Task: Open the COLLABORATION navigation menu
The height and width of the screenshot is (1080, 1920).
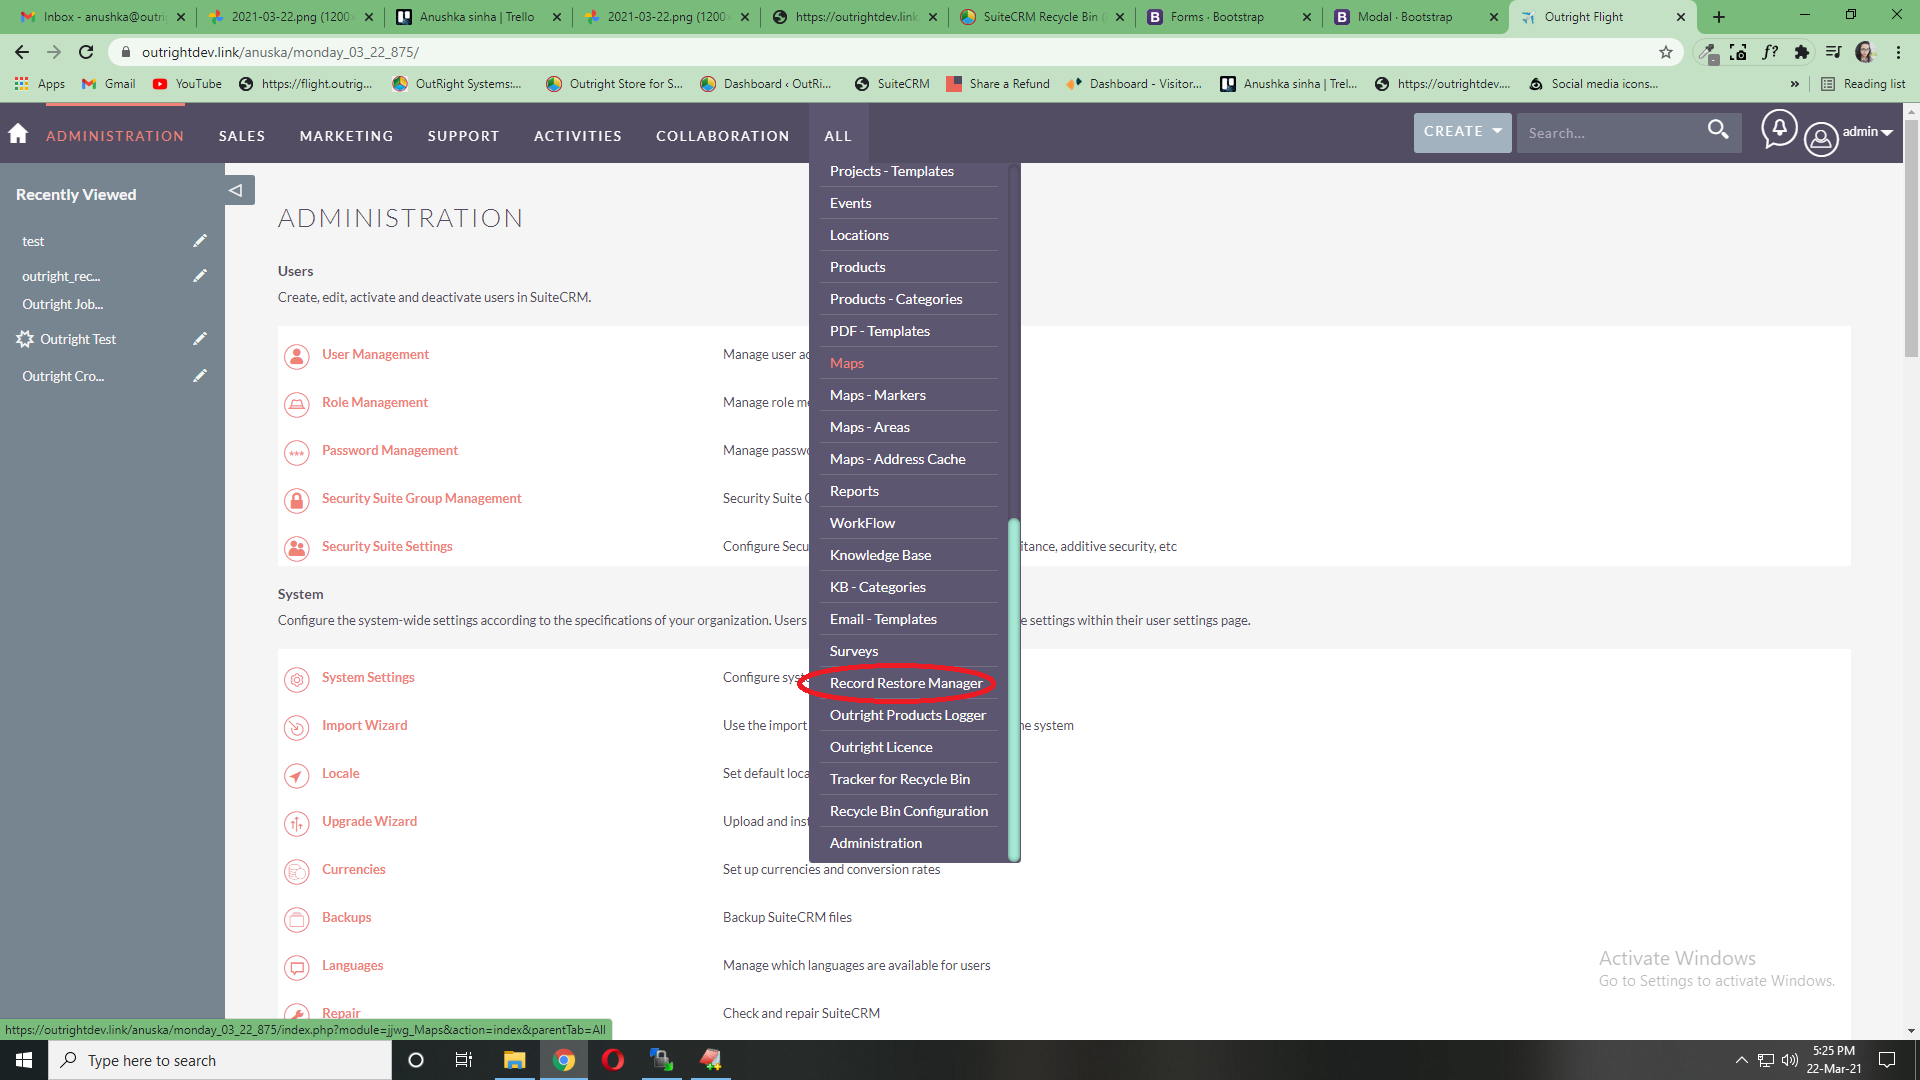Action: pyautogui.click(x=723, y=136)
